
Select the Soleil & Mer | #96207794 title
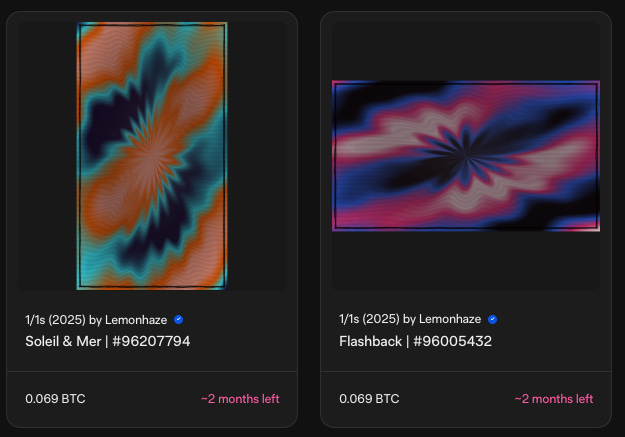(x=108, y=341)
